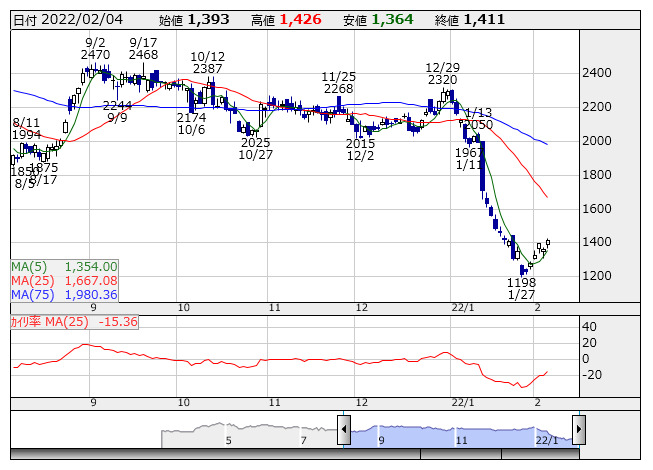The height and width of the screenshot is (470, 653).
Task: Click the 12/2 2015 low annotation
Action: click(x=360, y=149)
